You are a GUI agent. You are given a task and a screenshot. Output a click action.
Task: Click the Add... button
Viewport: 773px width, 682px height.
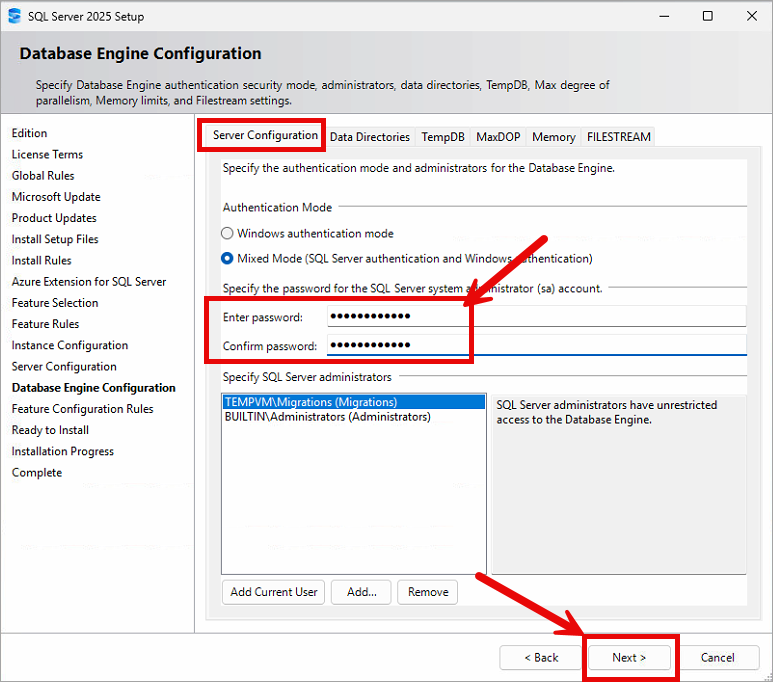point(361,592)
